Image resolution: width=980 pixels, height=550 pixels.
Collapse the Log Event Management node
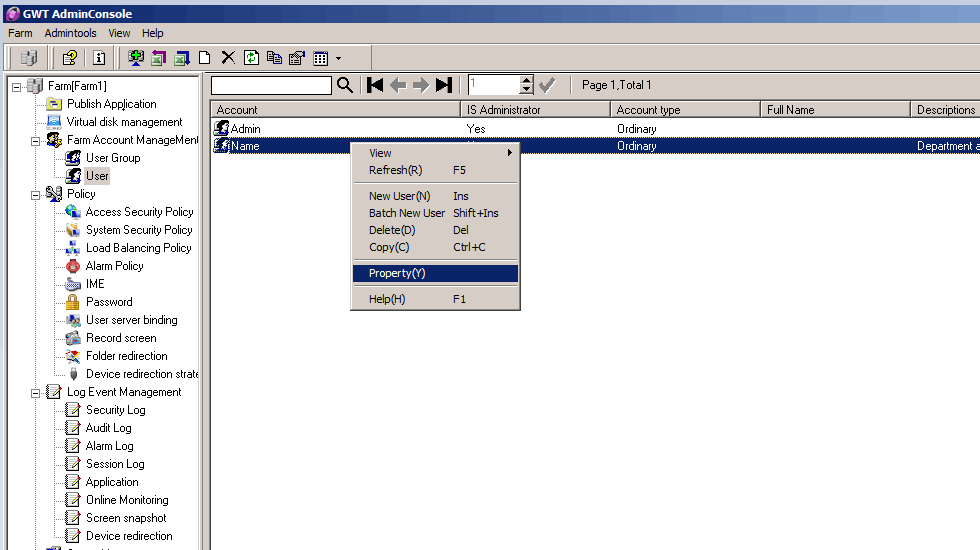[x=36, y=392]
